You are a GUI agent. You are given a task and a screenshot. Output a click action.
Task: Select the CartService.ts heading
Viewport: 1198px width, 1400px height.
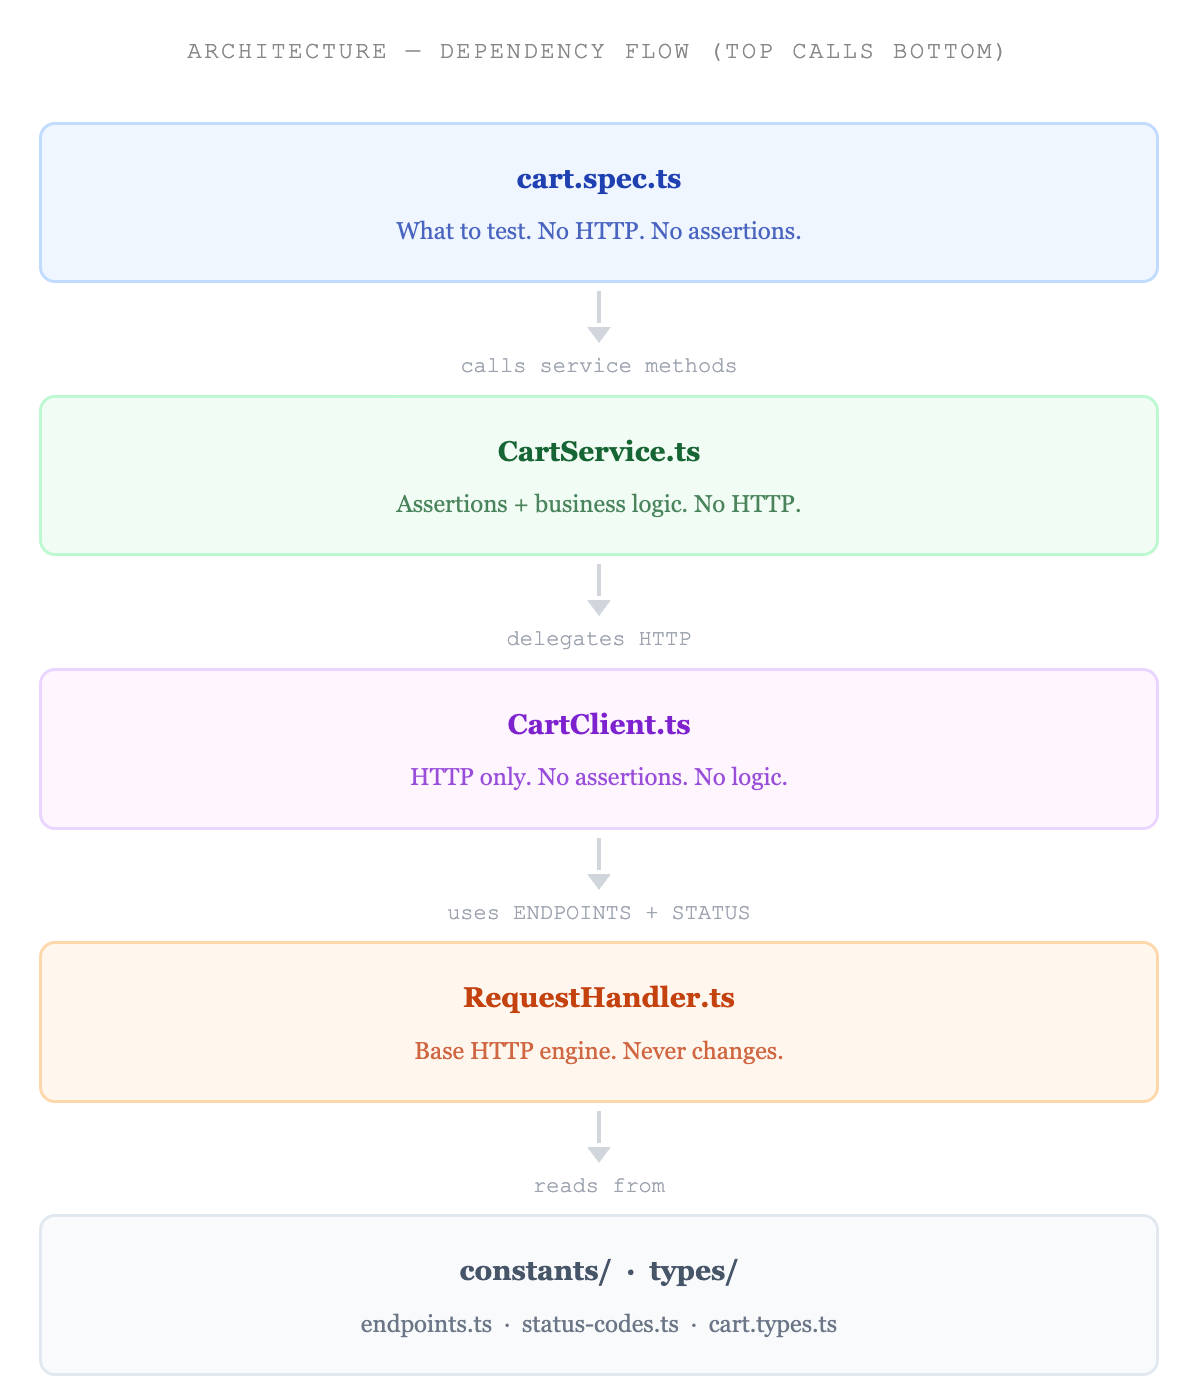coord(599,452)
